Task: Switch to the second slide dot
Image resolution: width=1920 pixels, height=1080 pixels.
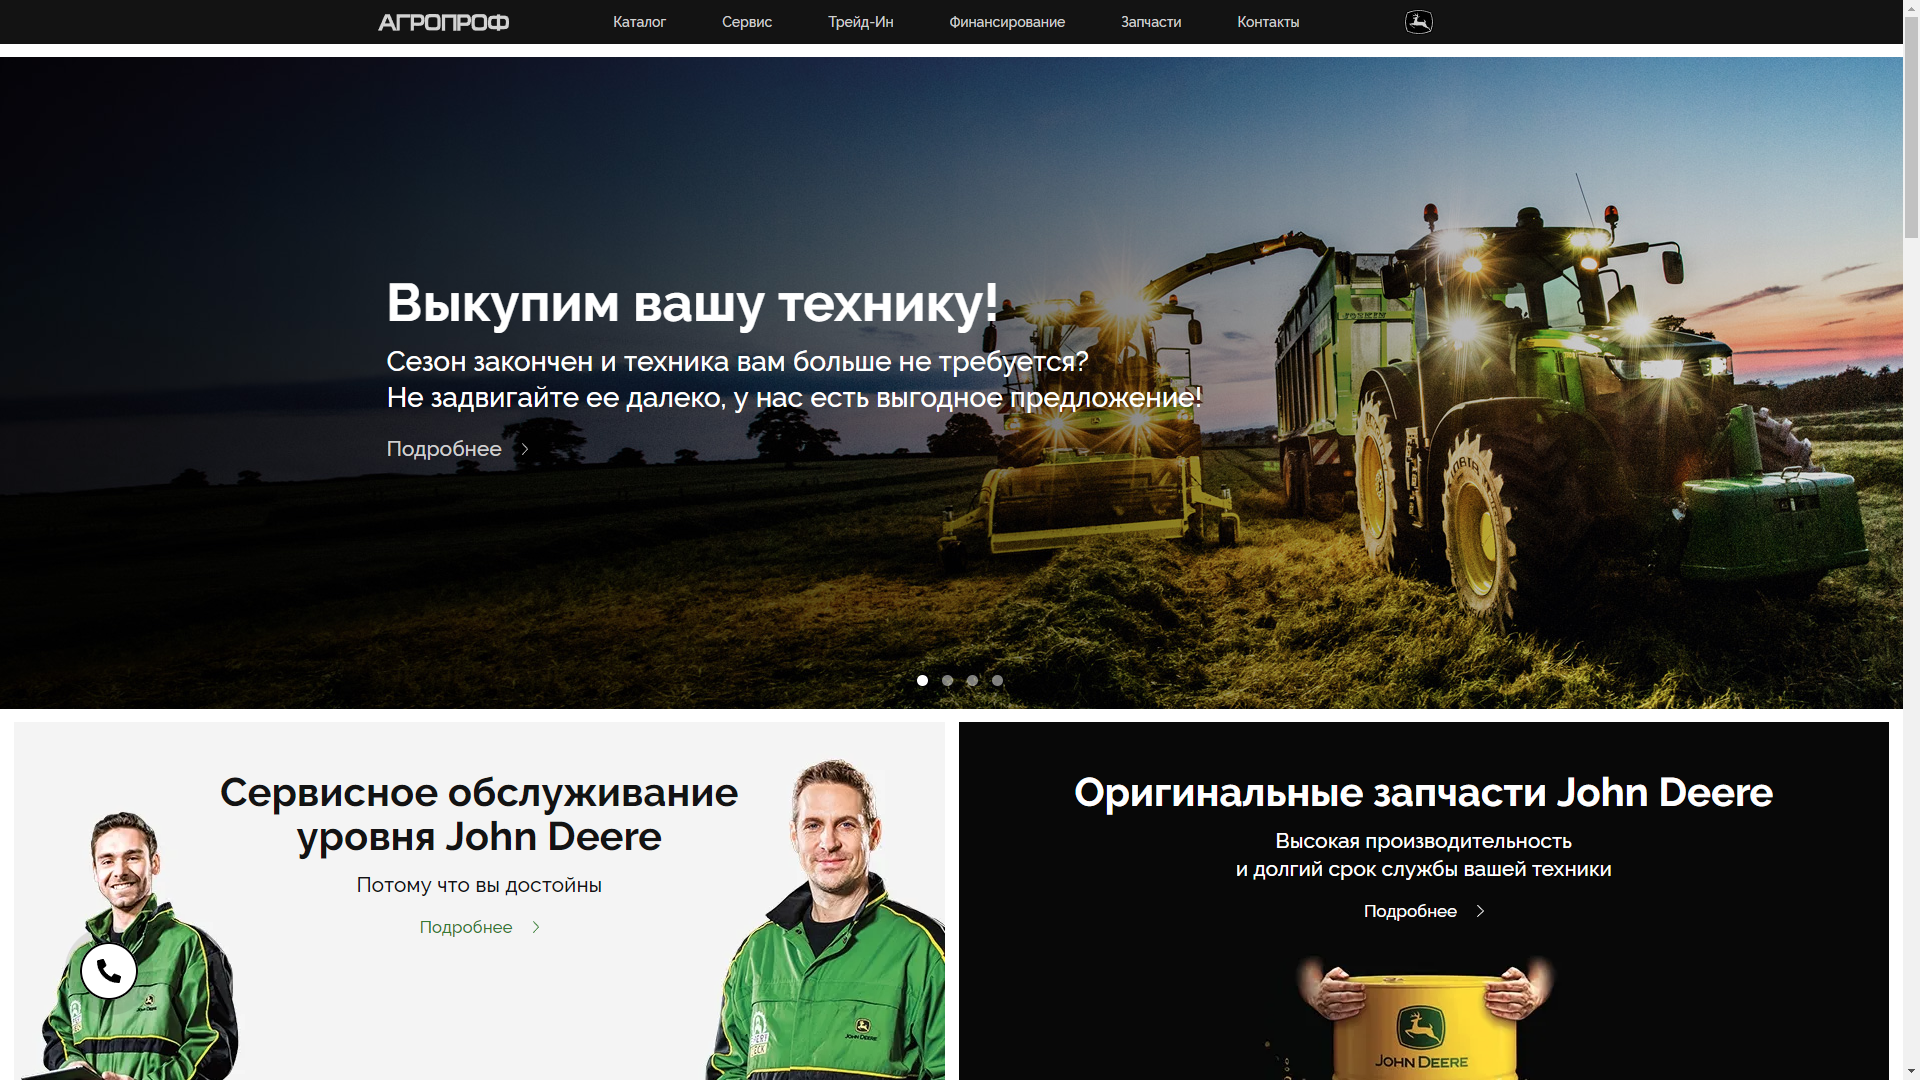Action: pyautogui.click(x=947, y=680)
